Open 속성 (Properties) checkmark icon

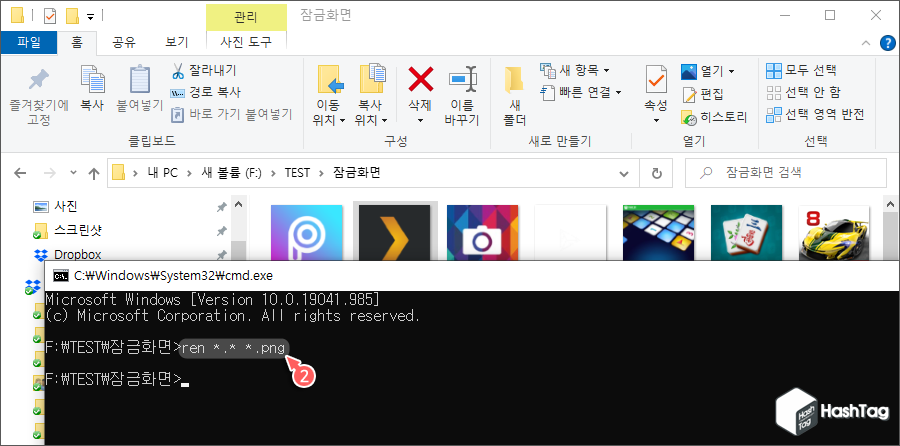click(656, 79)
